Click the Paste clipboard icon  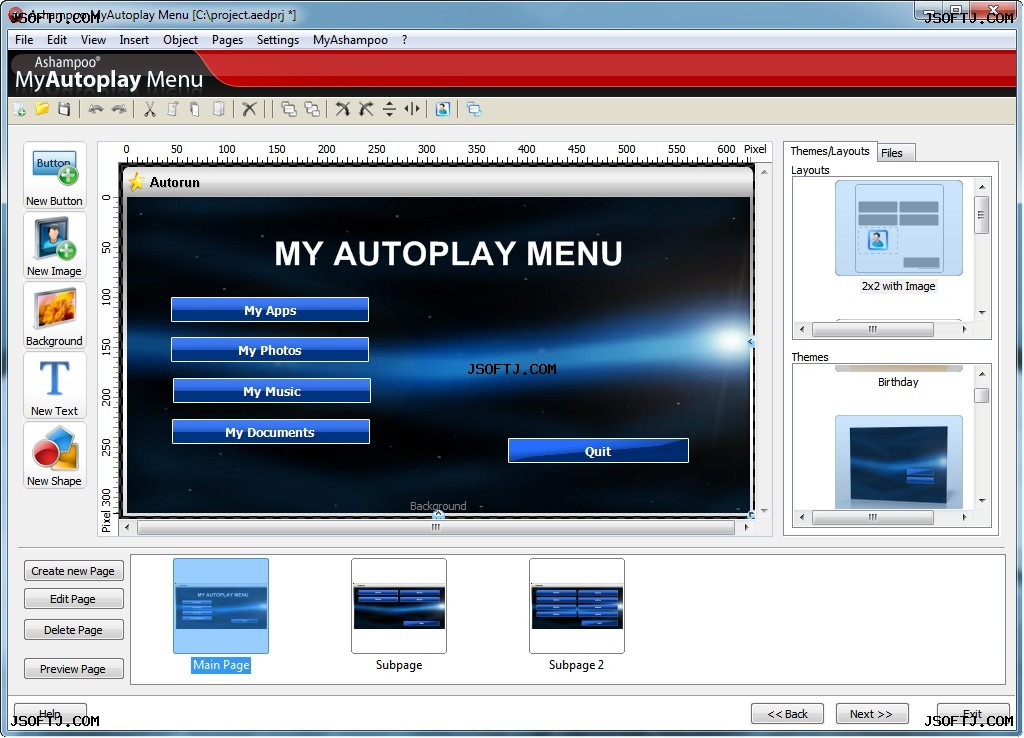click(195, 109)
